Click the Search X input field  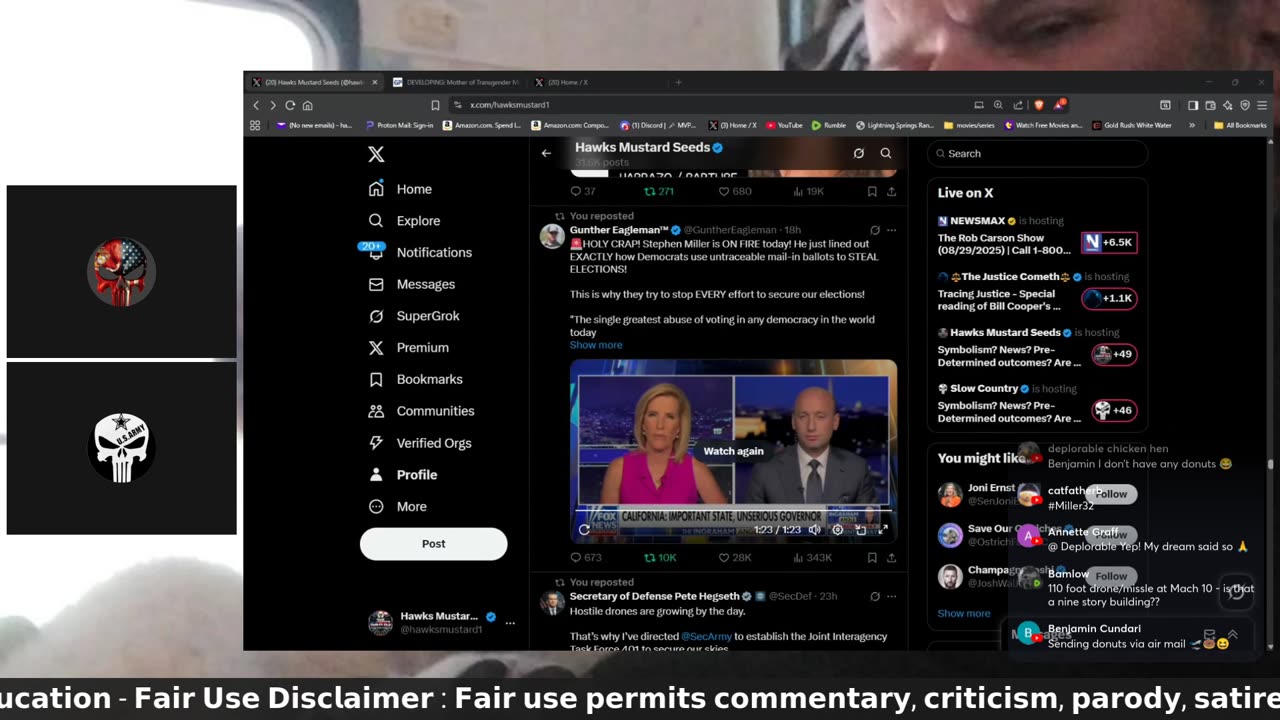click(x=1037, y=153)
